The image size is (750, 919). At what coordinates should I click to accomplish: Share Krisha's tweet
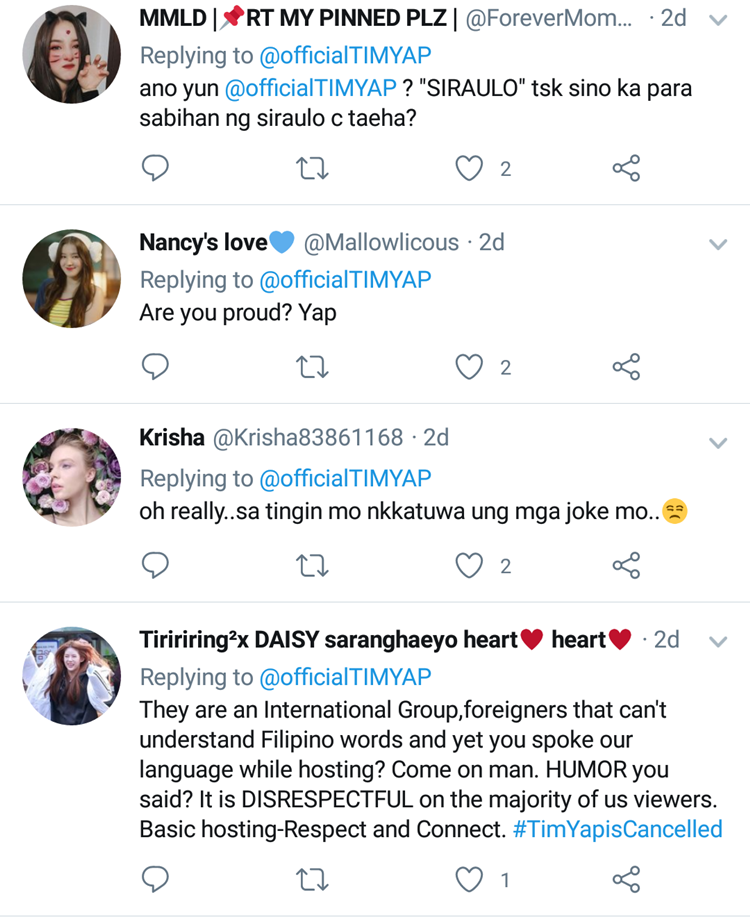626,566
